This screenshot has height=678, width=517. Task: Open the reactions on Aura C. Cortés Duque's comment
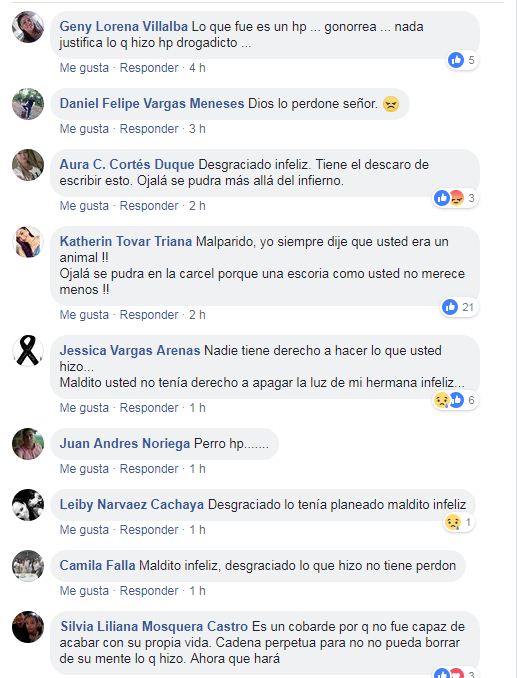[456, 198]
